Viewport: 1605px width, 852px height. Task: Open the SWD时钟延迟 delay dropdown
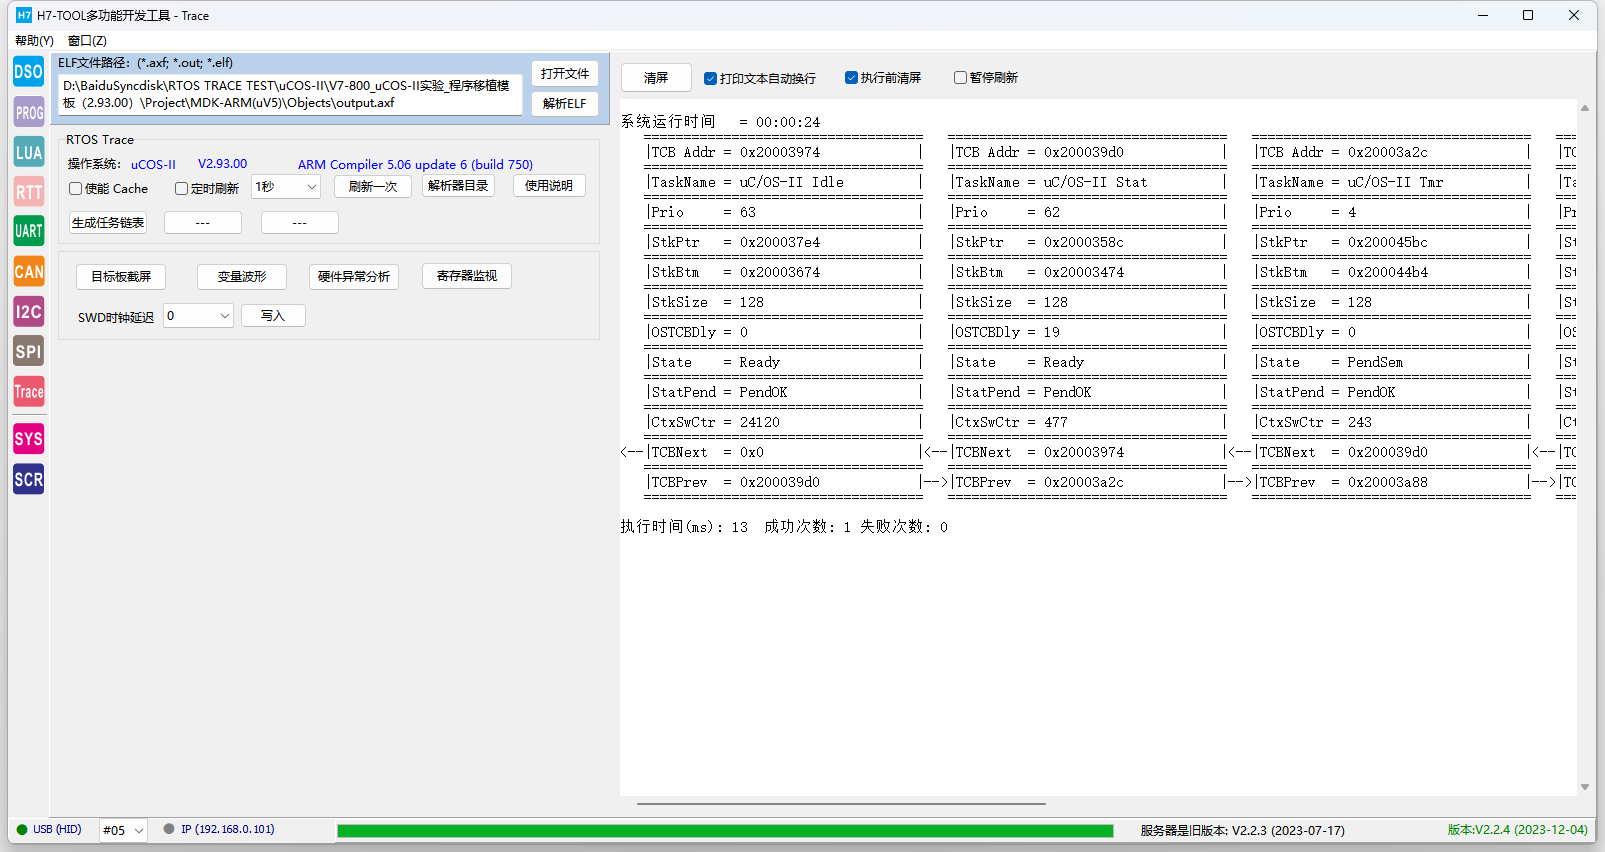(198, 316)
